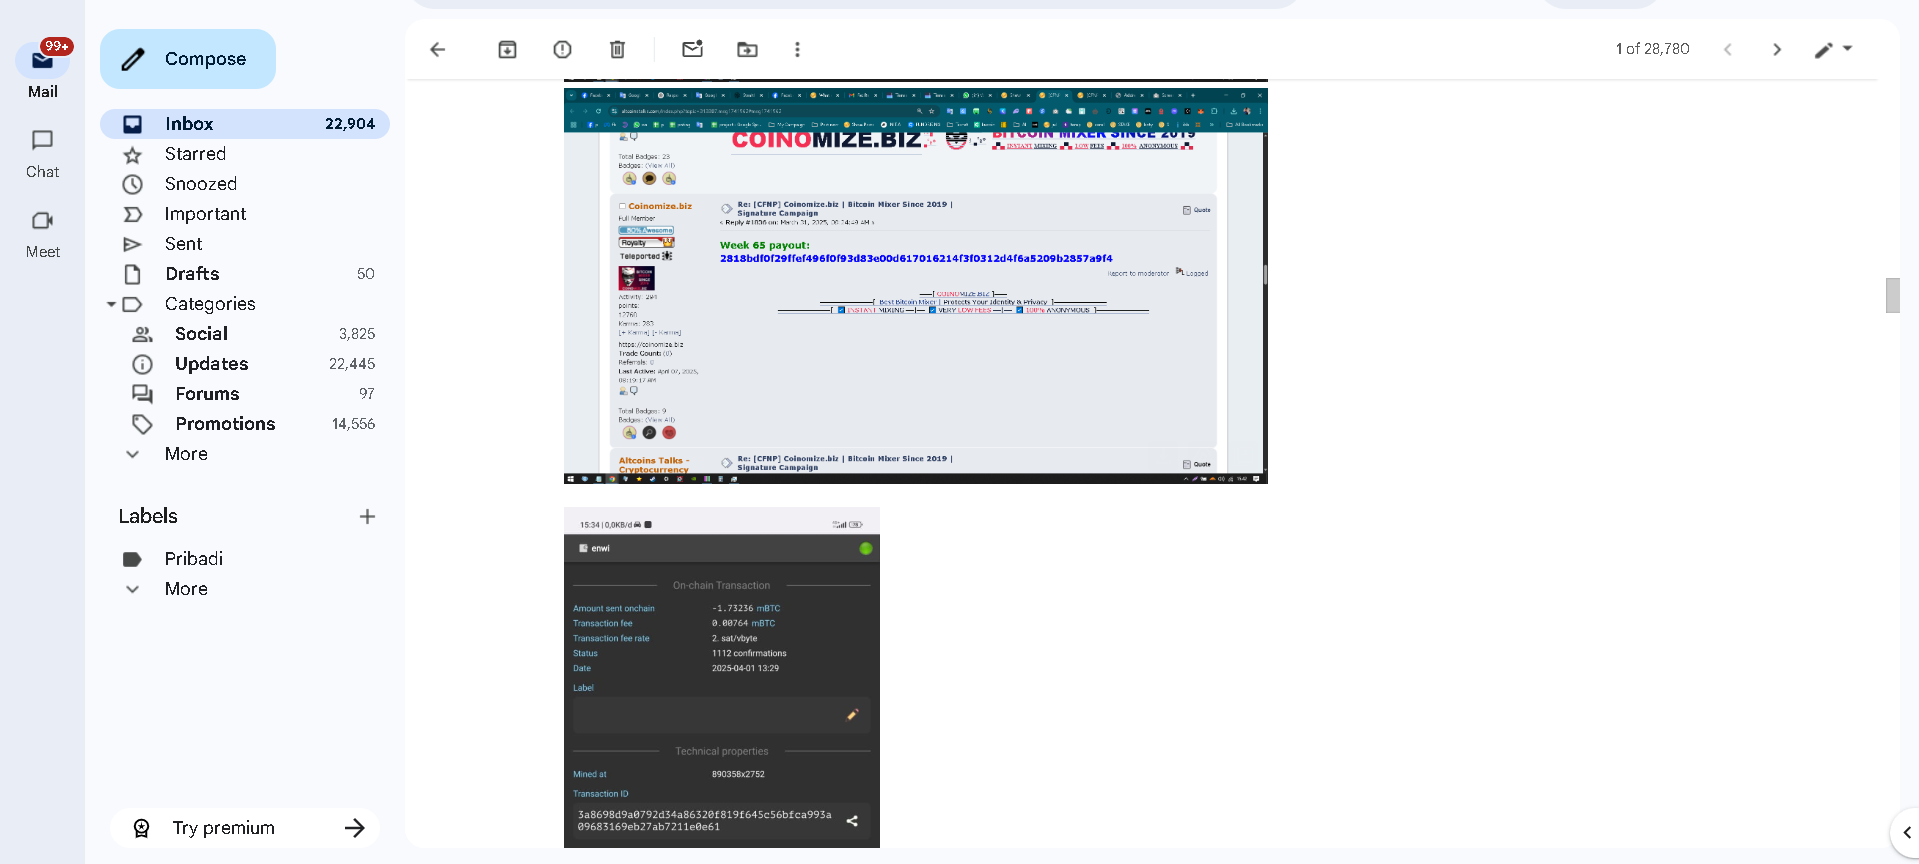Open Forums category
The height and width of the screenshot is (864, 1919).
click(x=245, y=394)
